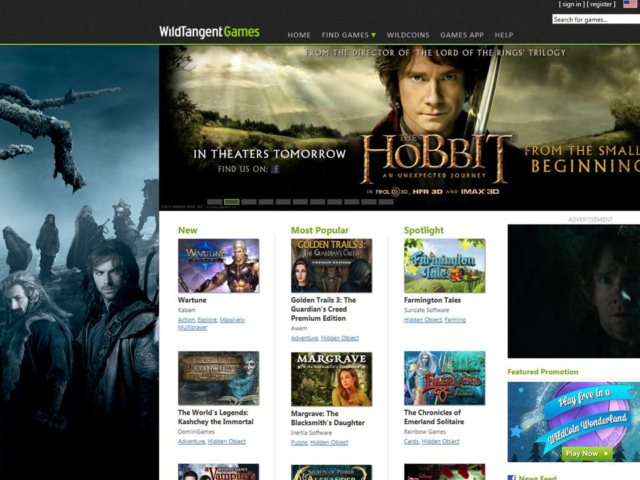Click Hidden Object genre under Golden Trails 3
Image resolution: width=640 pixels, height=480 pixels.
pos(340,338)
